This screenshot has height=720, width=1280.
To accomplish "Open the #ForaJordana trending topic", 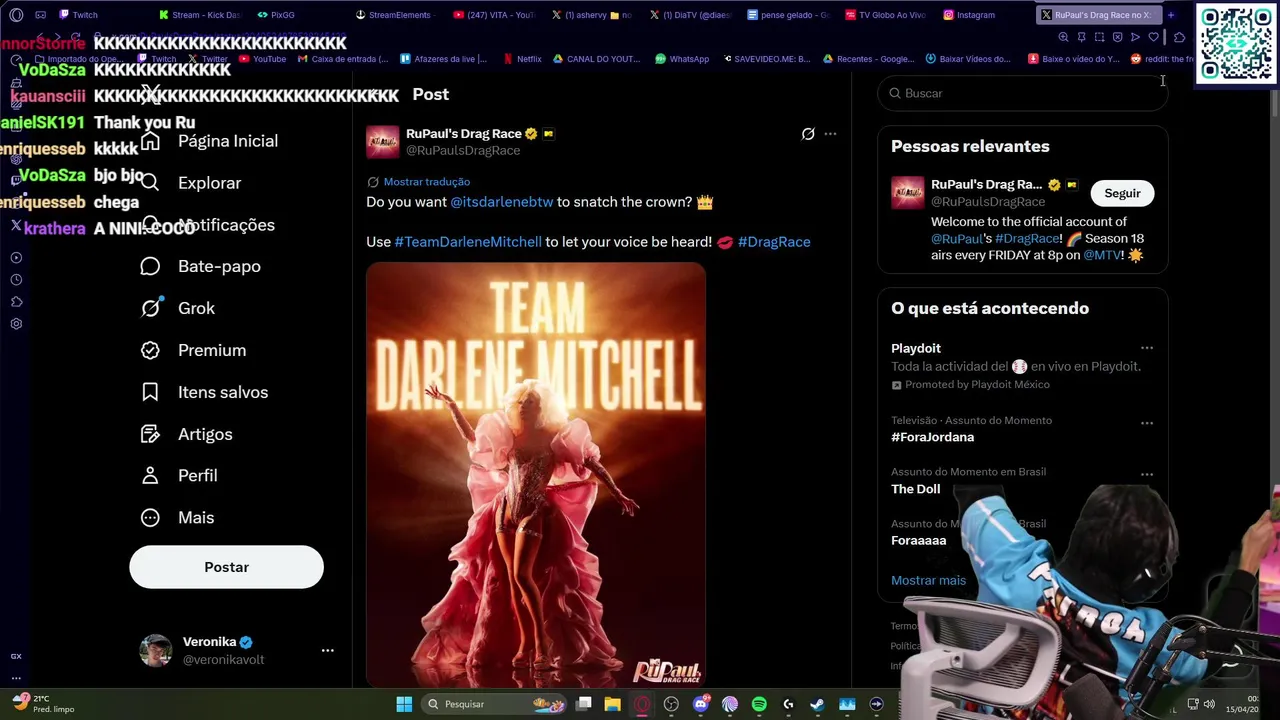I will (932, 437).
